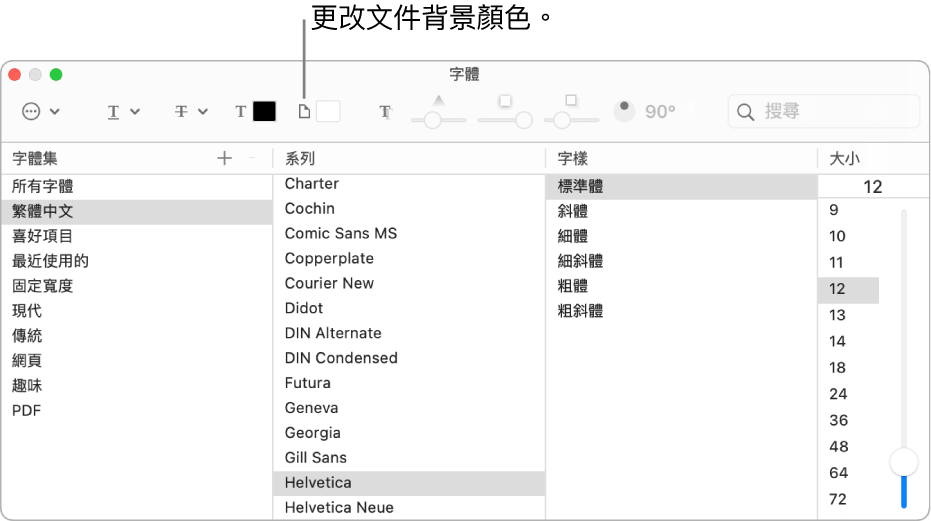
Task: Choose the Cochin font family
Action: point(408,209)
